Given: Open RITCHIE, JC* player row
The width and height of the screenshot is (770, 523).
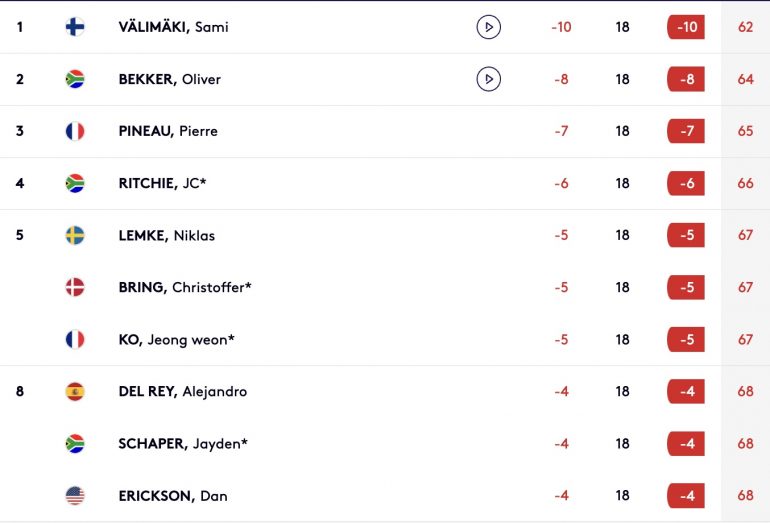Looking at the screenshot, I should pos(385,183).
